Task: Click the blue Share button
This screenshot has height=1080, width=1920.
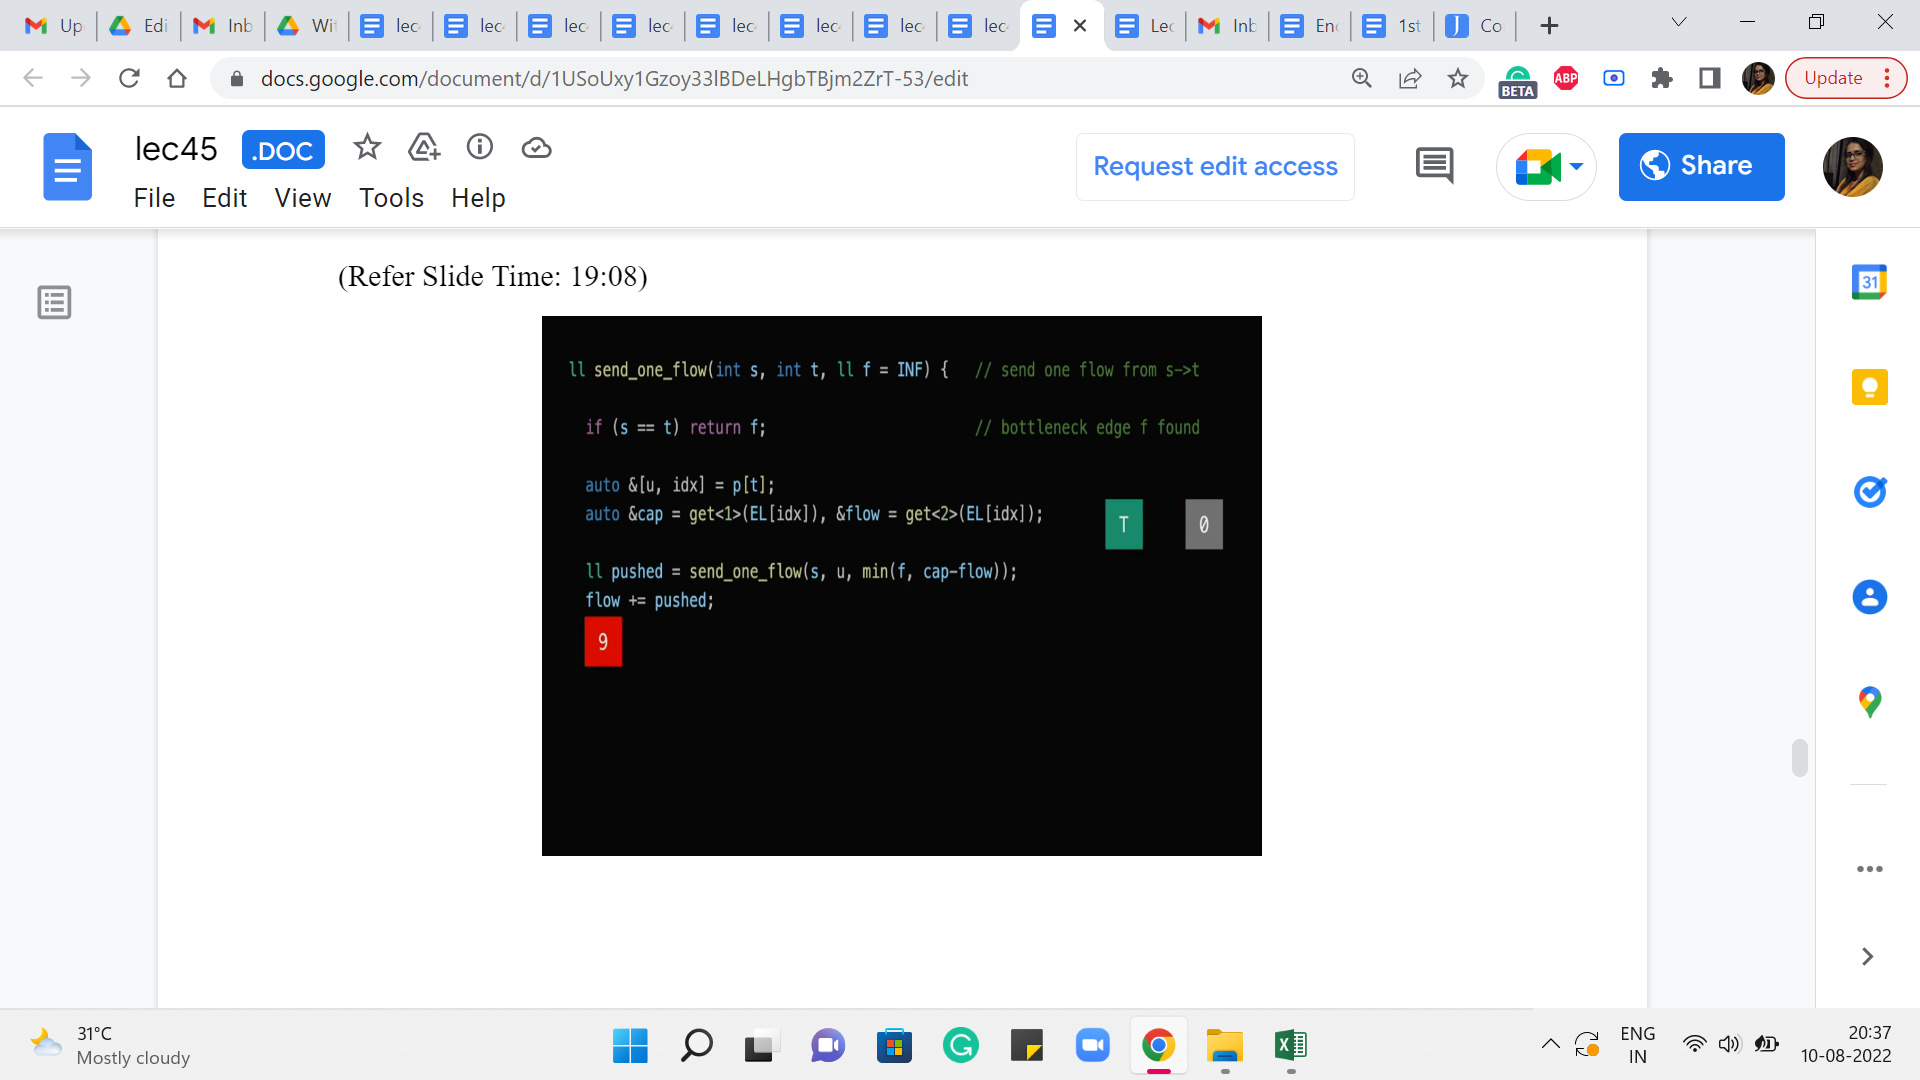Action: point(1701,166)
